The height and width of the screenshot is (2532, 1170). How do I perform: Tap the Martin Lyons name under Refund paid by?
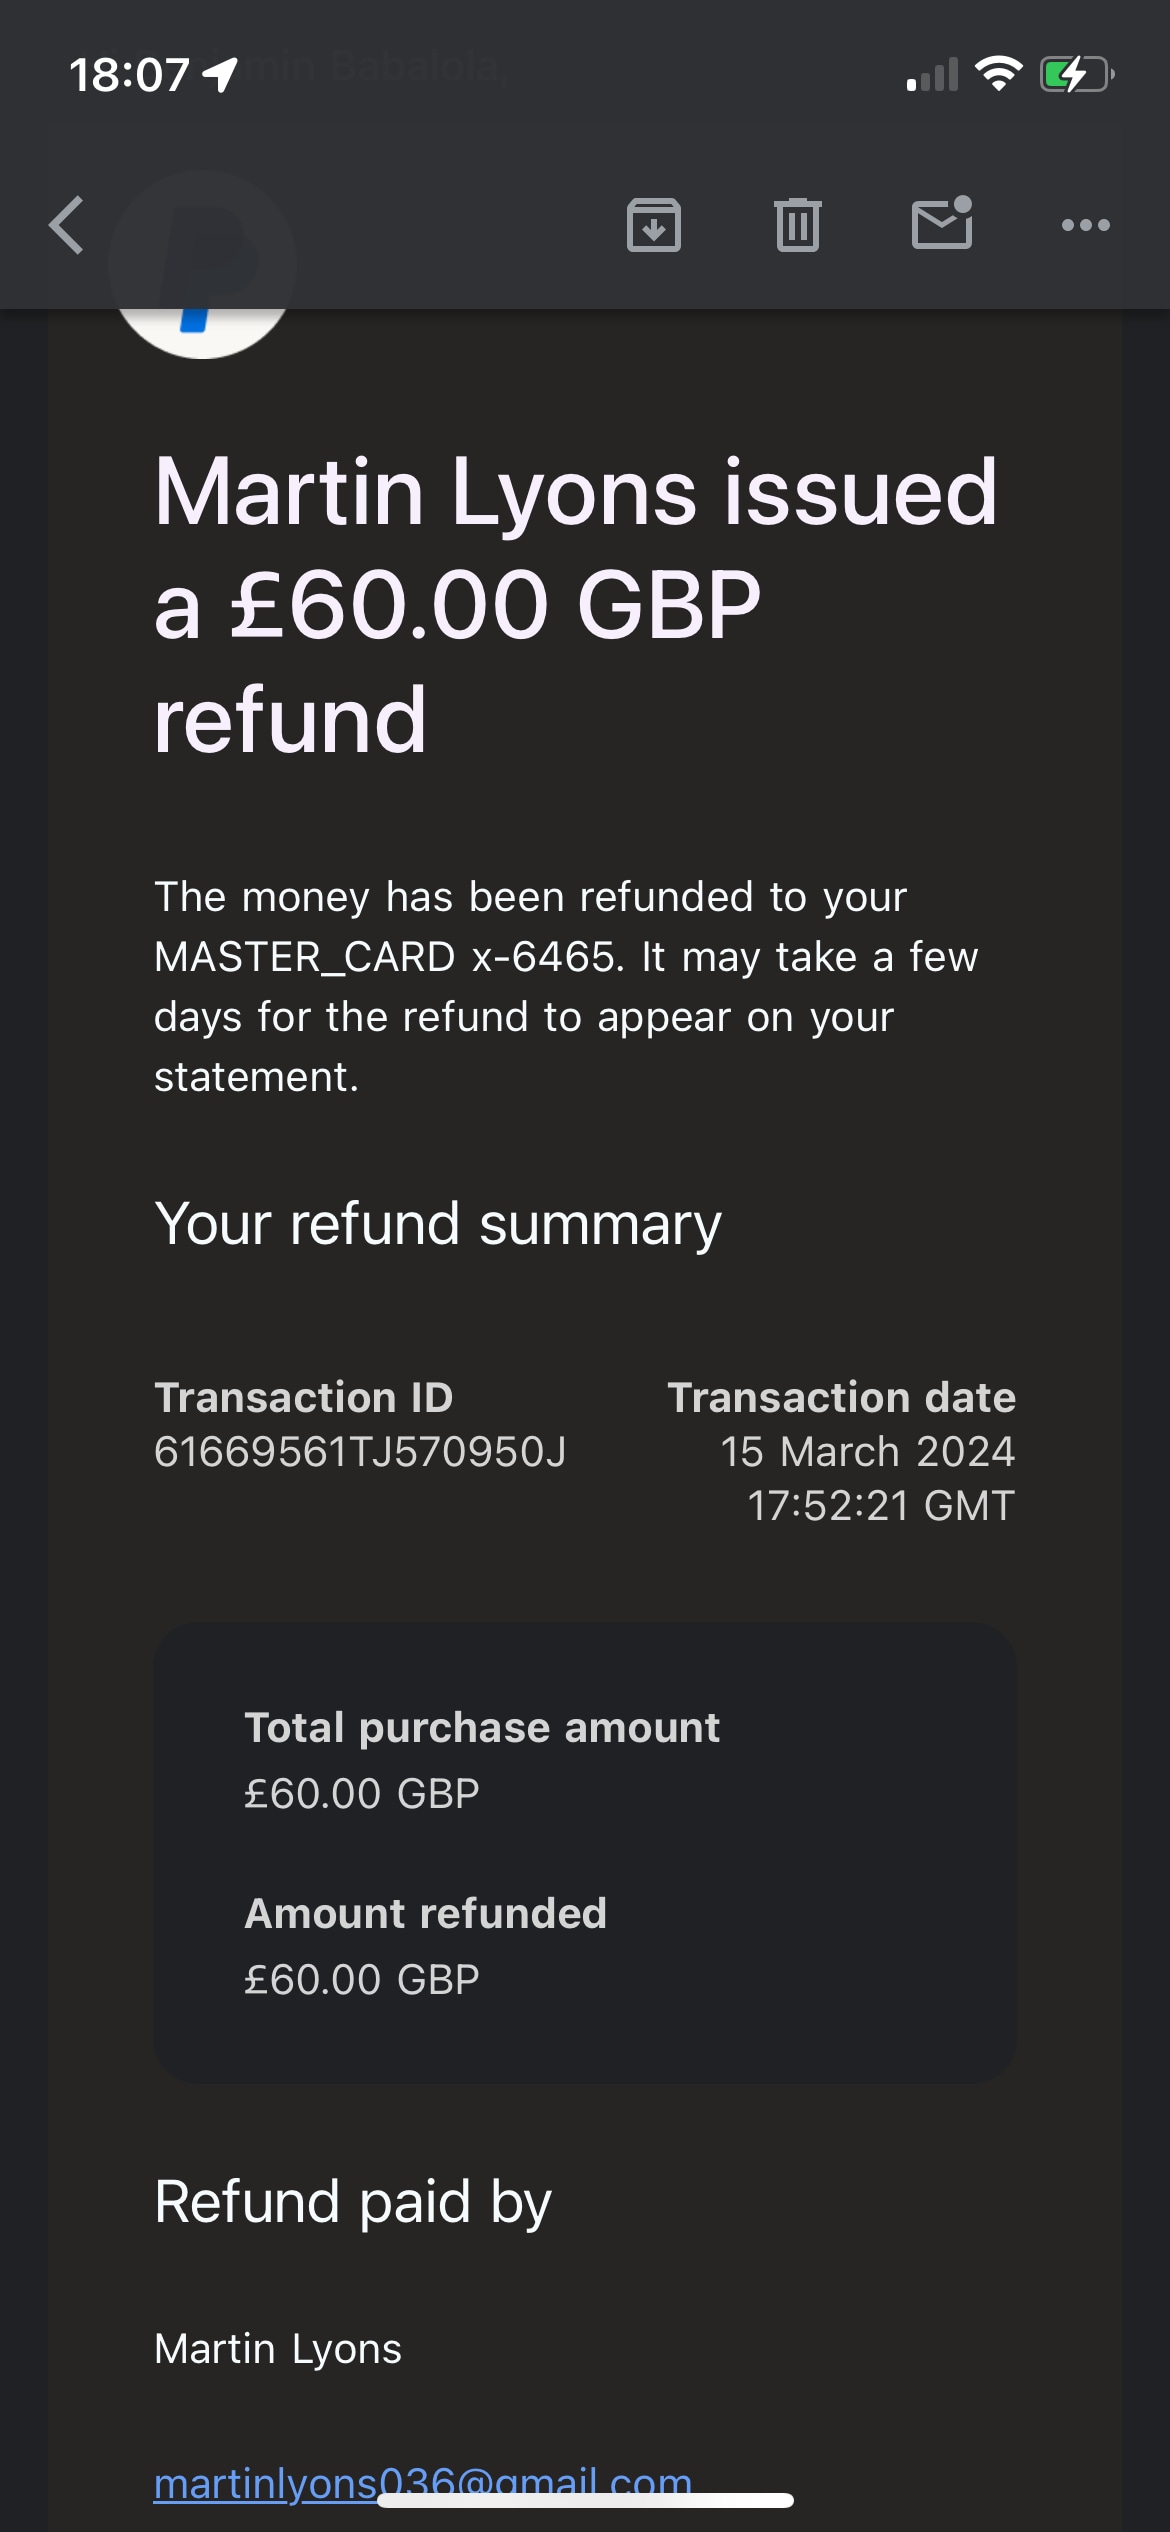pos(278,2348)
